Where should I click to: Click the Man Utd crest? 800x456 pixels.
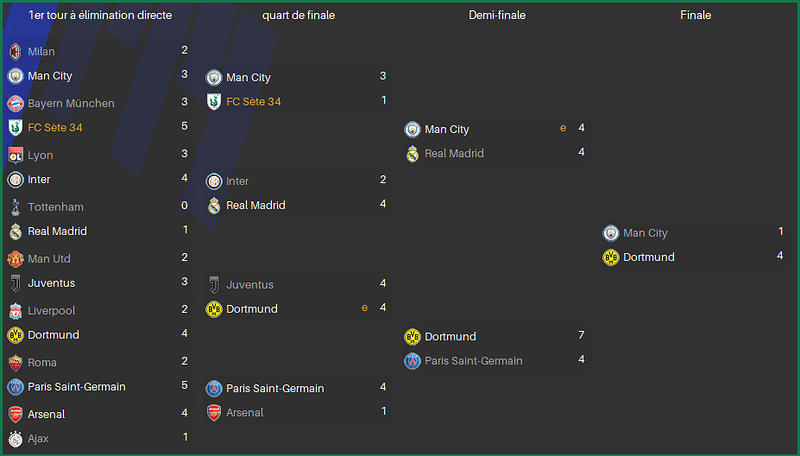pyautogui.click(x=15, y=259)
